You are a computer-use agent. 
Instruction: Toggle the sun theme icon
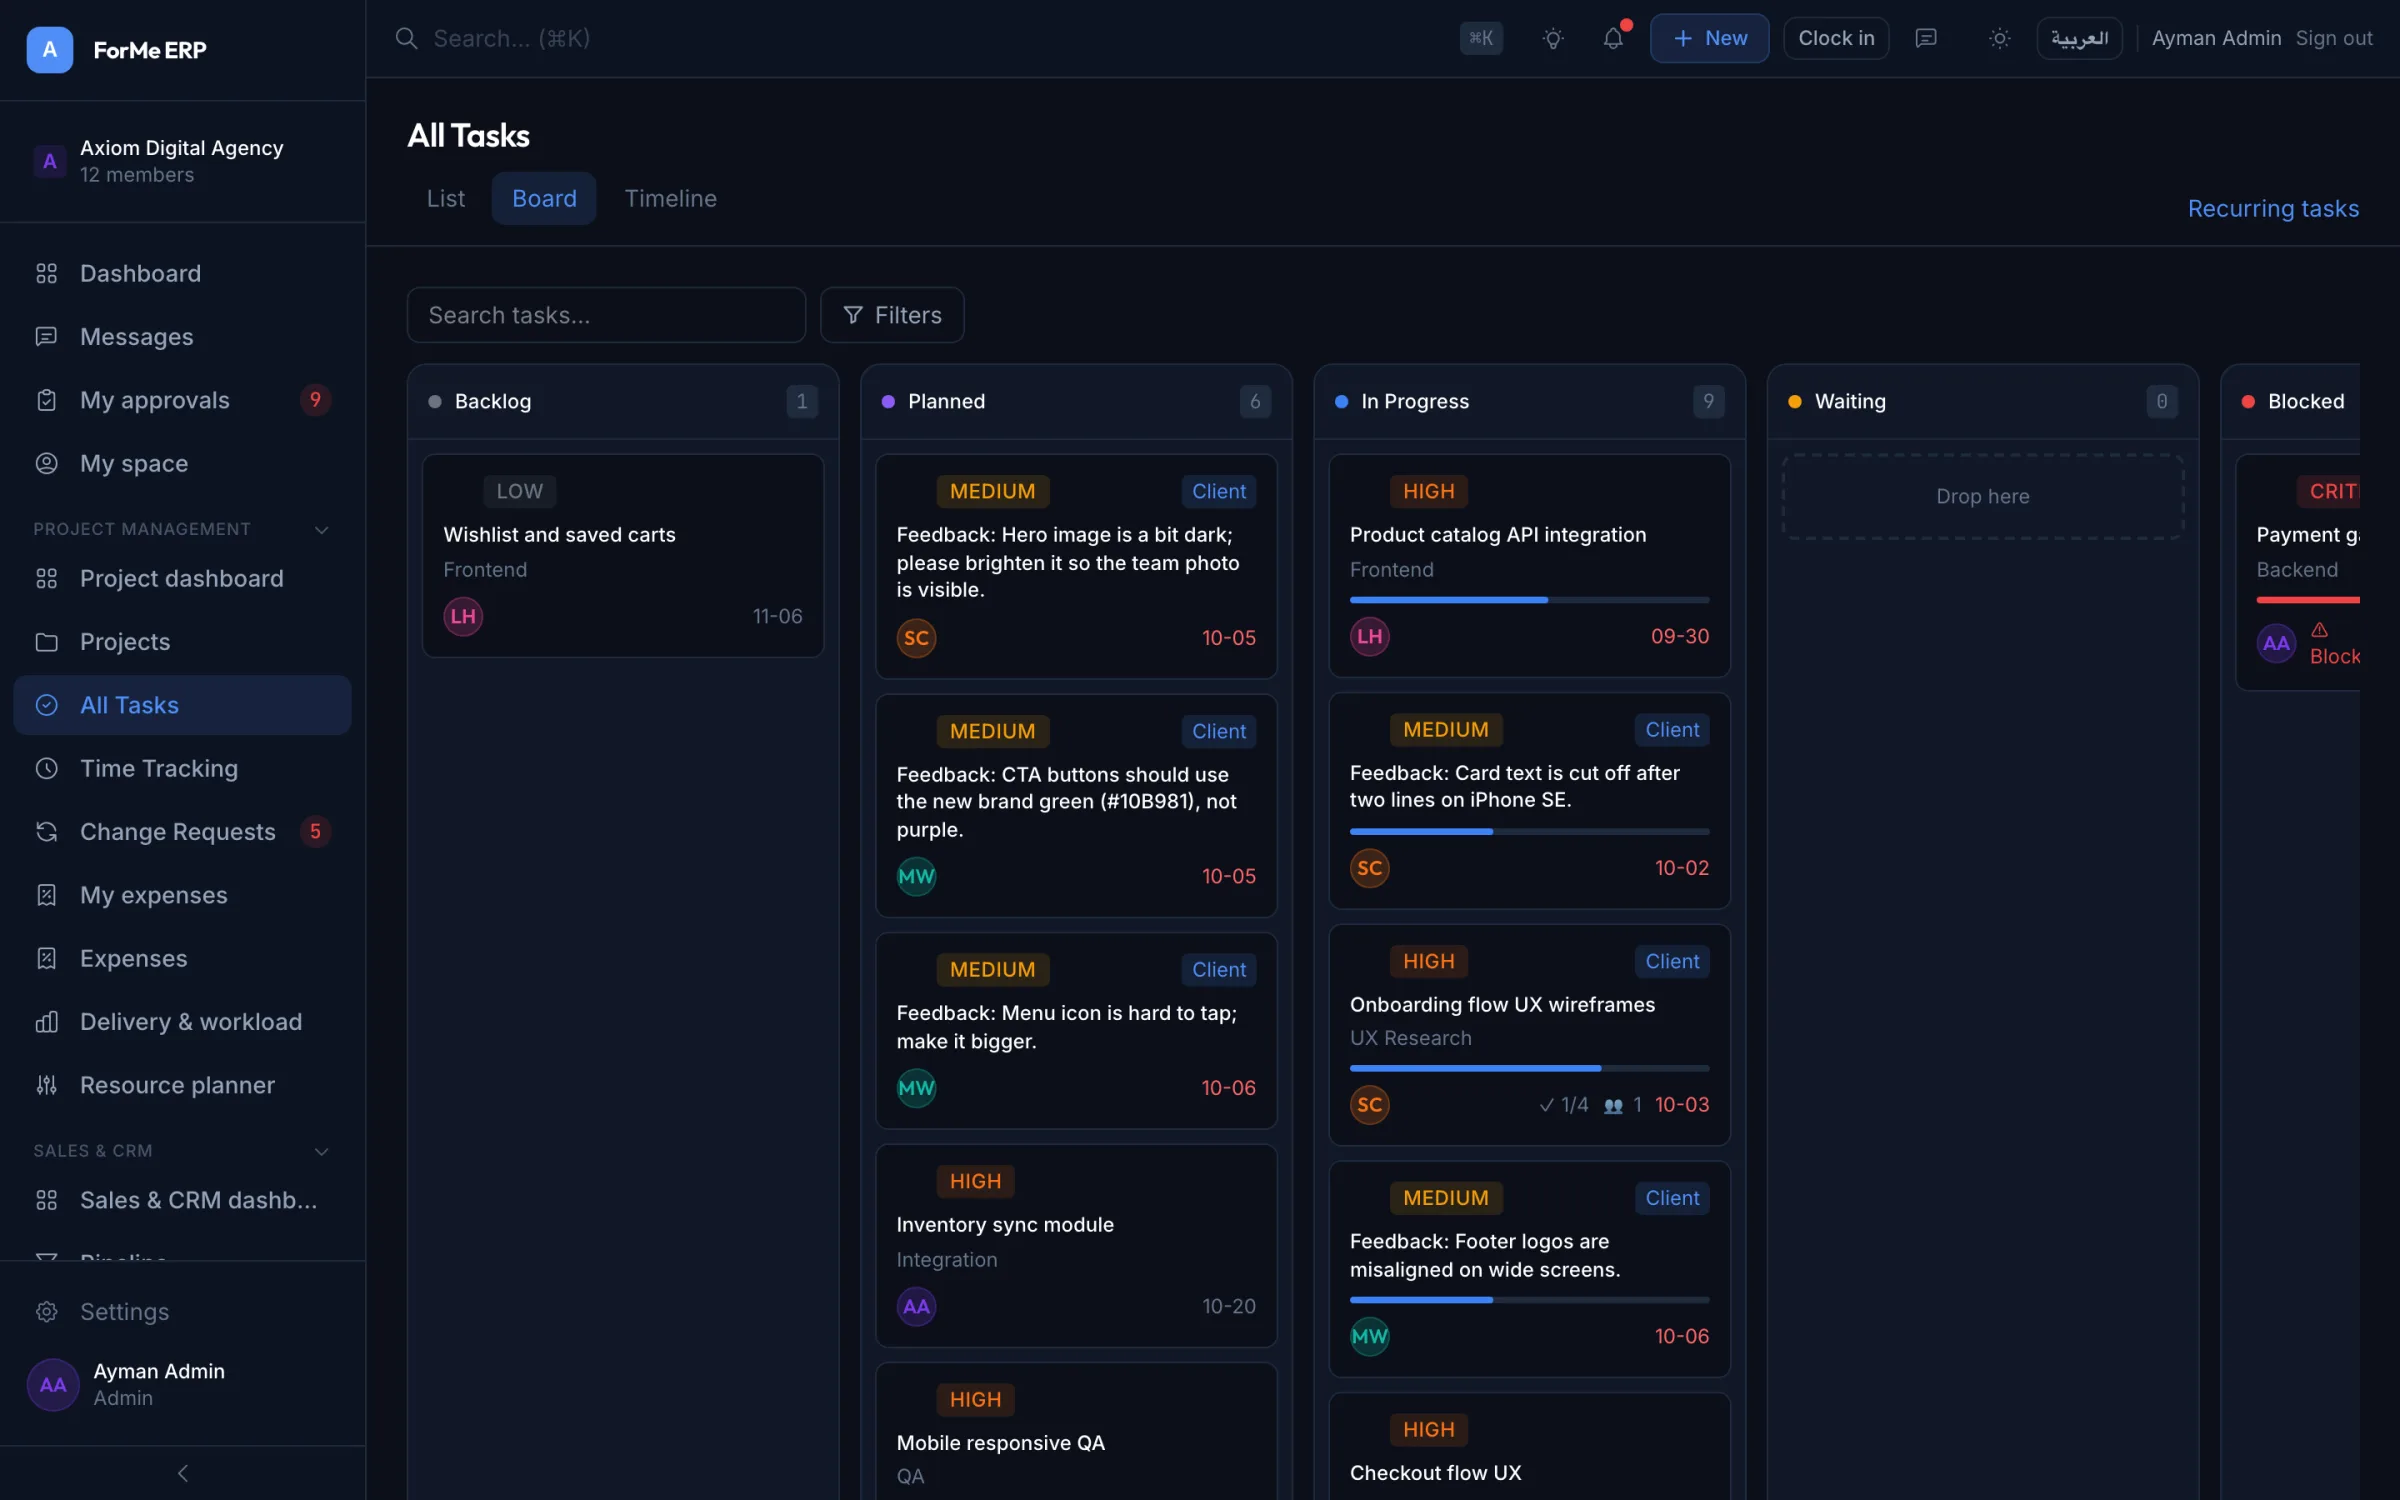point(1999,38)
